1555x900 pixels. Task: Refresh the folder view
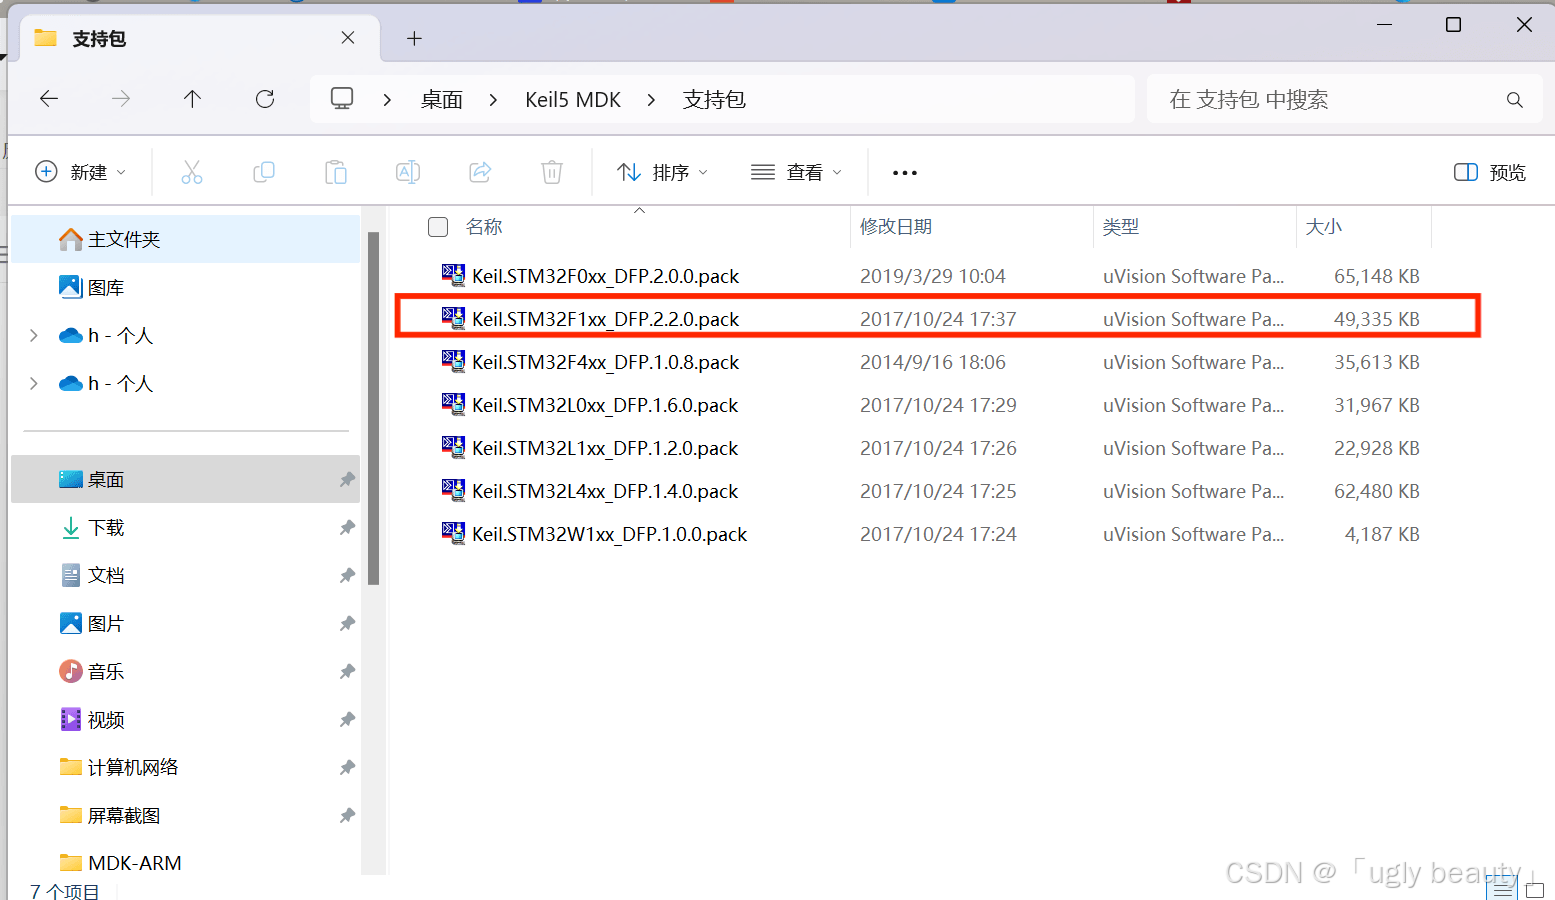tap(265, 98)
